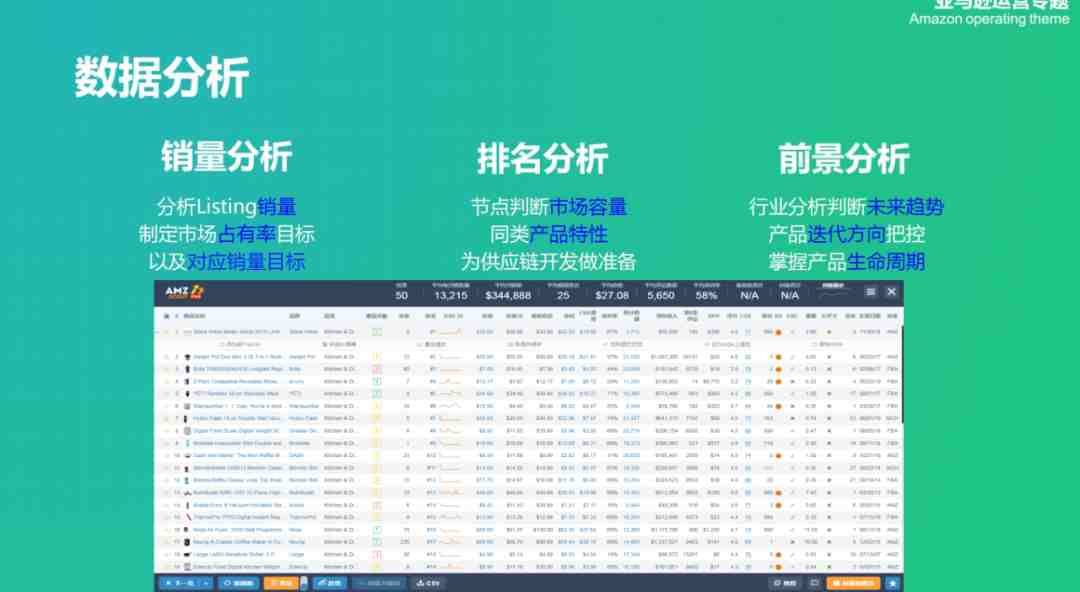Close the AMZ Scout panel with the X
The width and height of the screenshot is (1080, 592).
point(891,292)
